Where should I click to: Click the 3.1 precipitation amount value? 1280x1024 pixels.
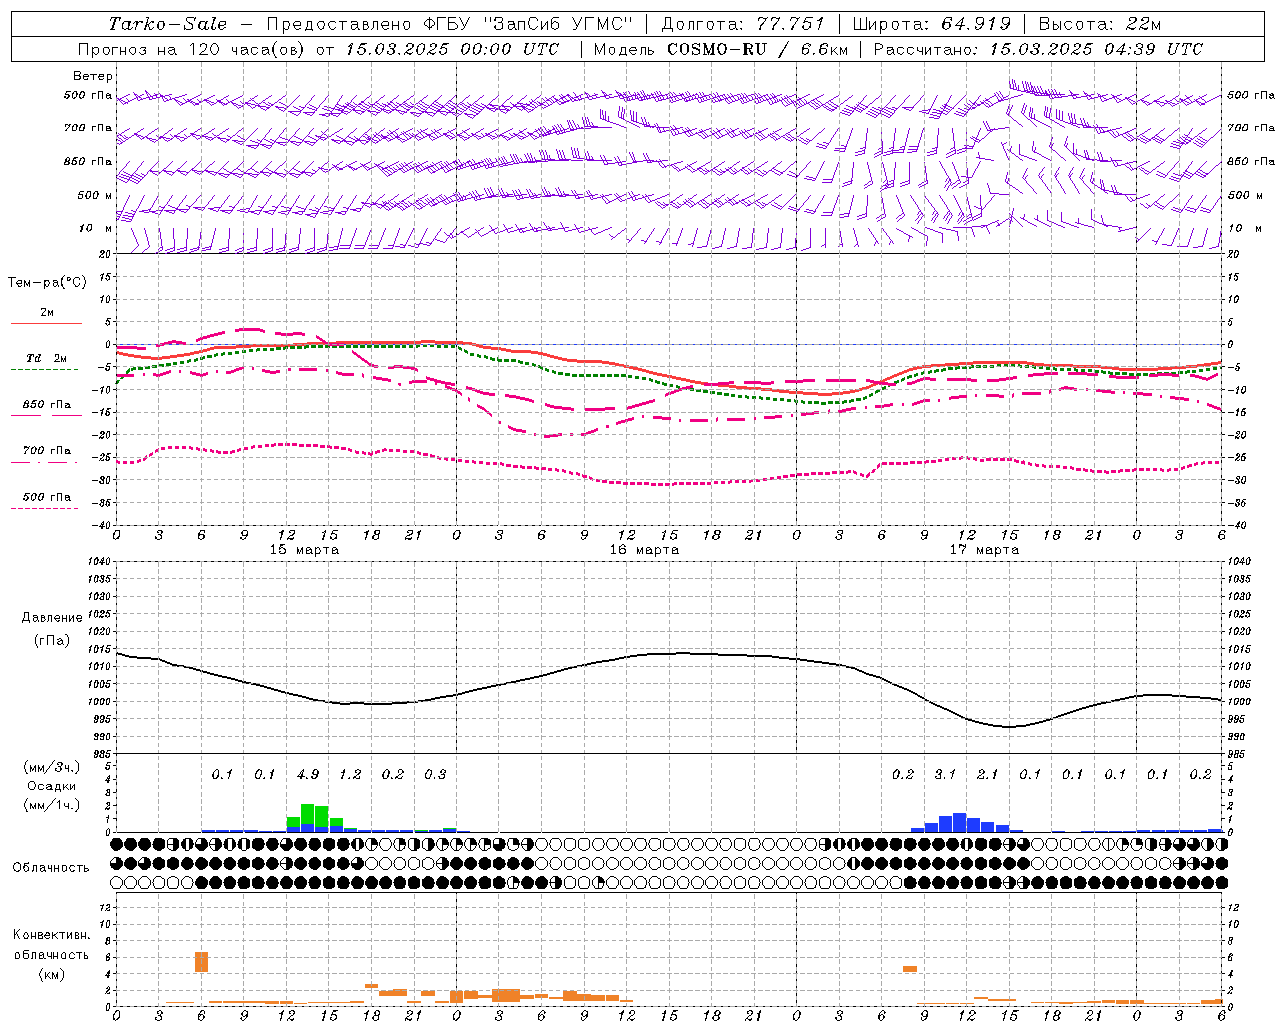click(x=945, y=775)
